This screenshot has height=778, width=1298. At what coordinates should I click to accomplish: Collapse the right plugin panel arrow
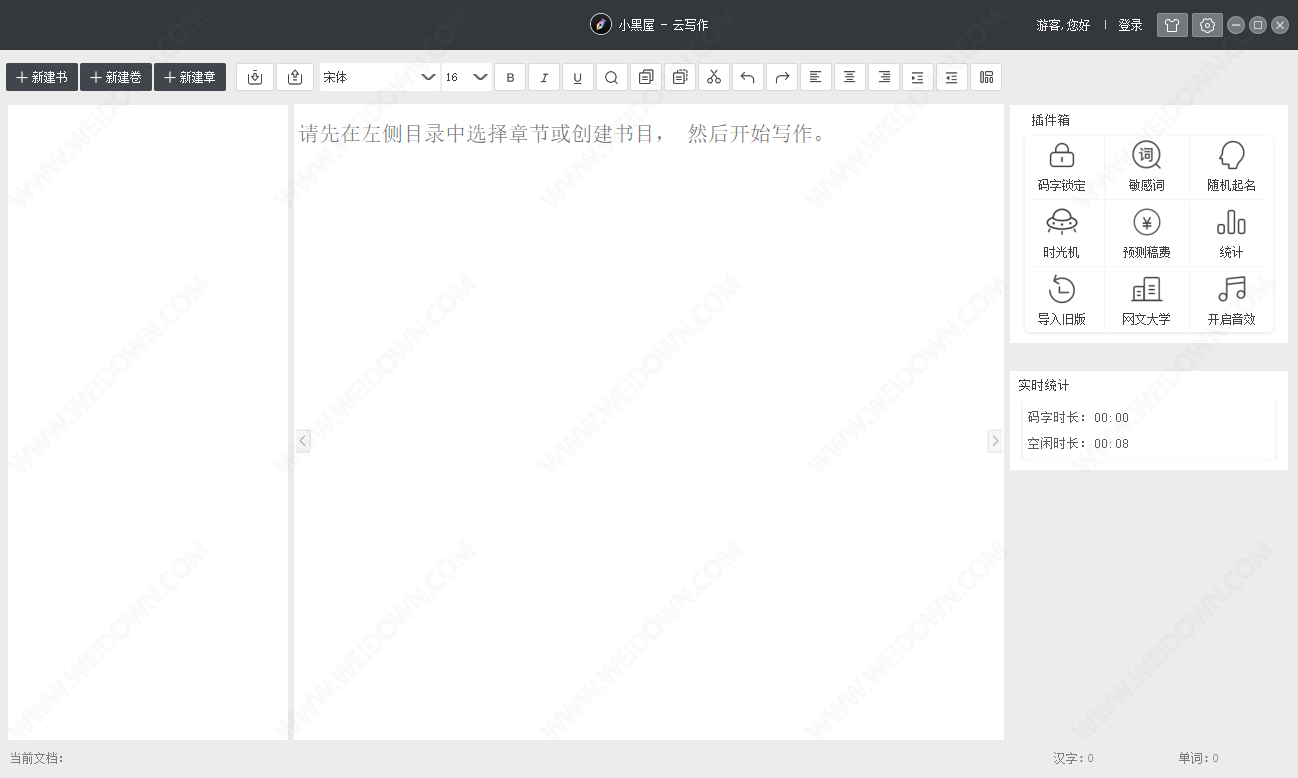(995, 440)
